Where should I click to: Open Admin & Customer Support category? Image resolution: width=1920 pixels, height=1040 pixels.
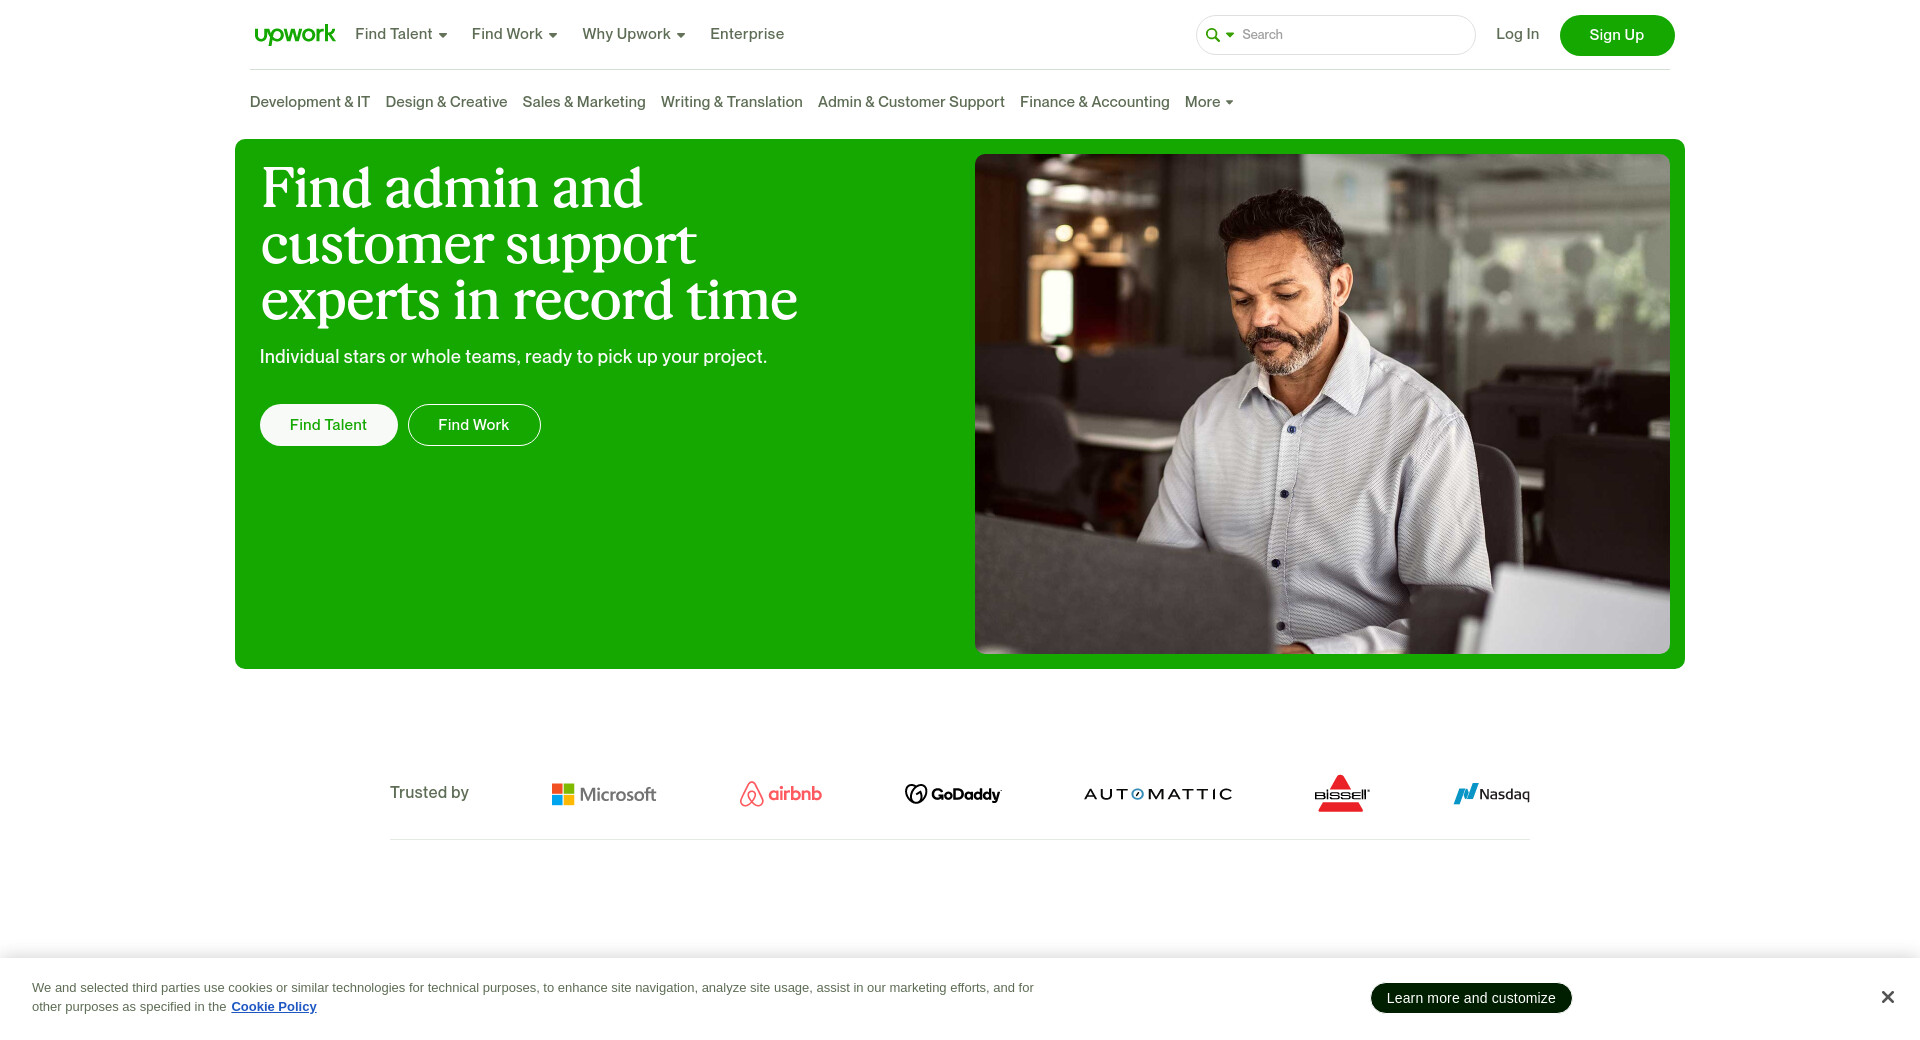click(911, 102)
